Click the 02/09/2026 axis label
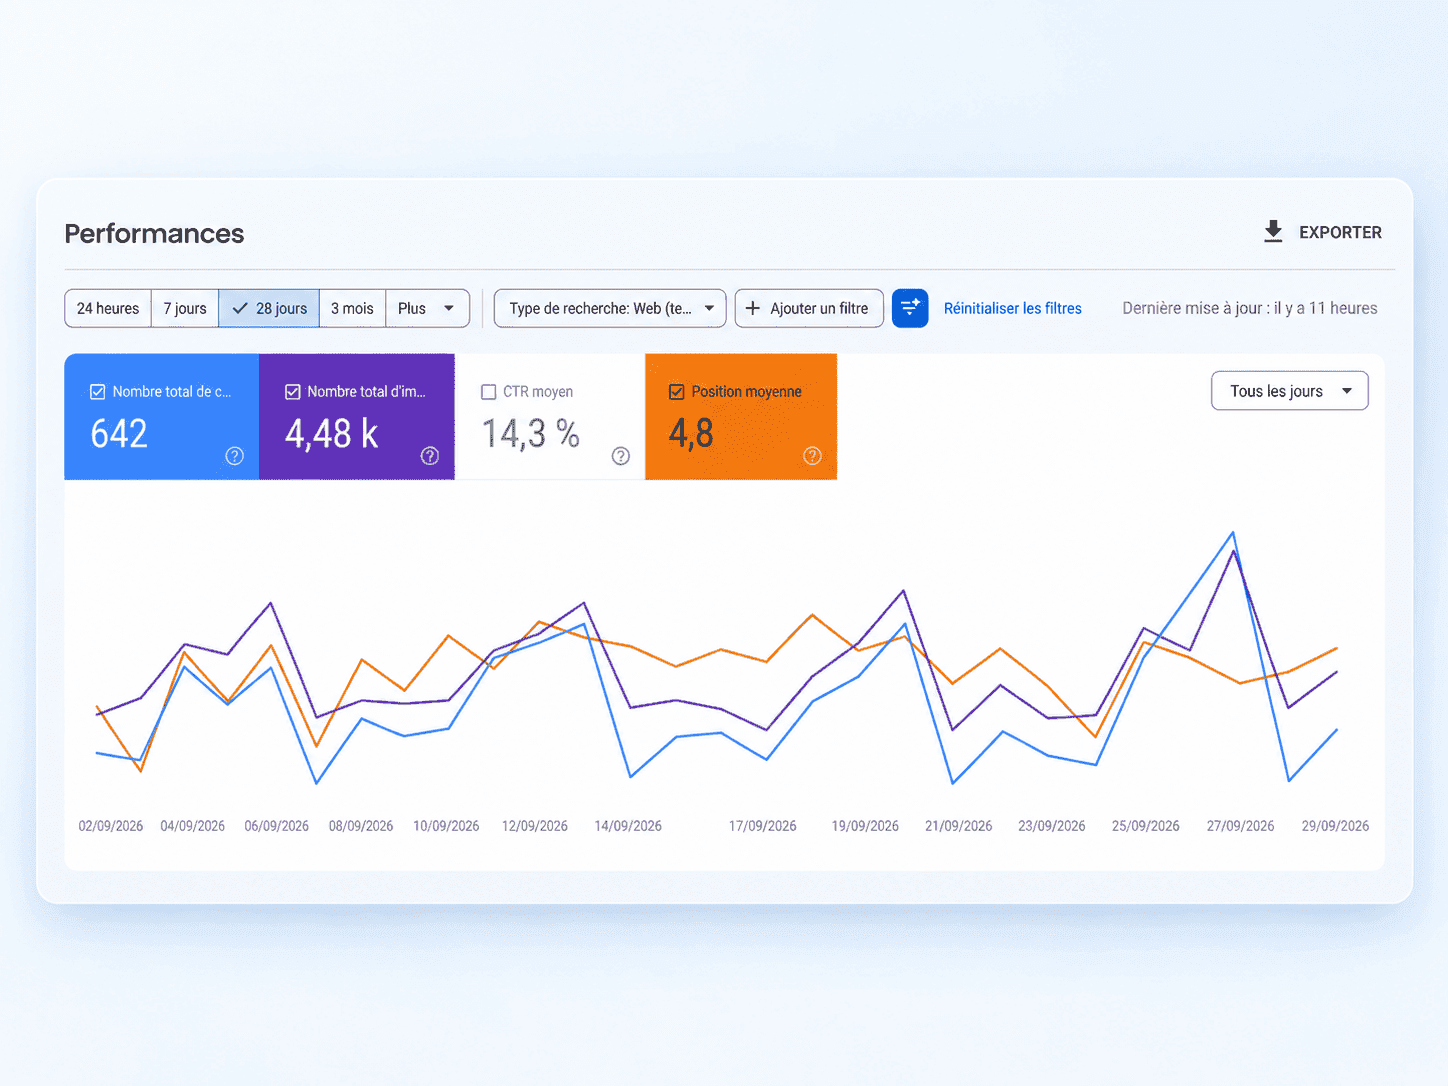The image size is (1448, 1086). click(x=111, y=826)
